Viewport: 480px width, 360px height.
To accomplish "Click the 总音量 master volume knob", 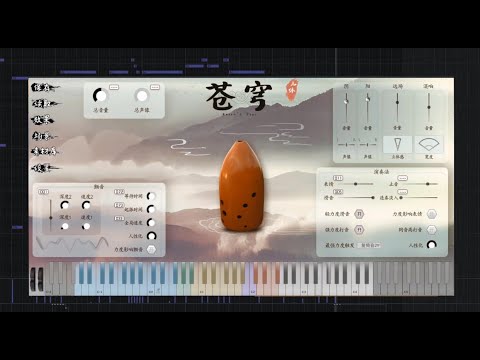I will point(100,96).
